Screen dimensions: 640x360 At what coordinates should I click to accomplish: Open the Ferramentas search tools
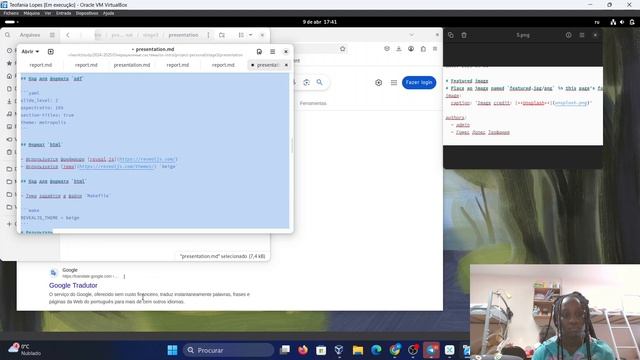(313, 103)
